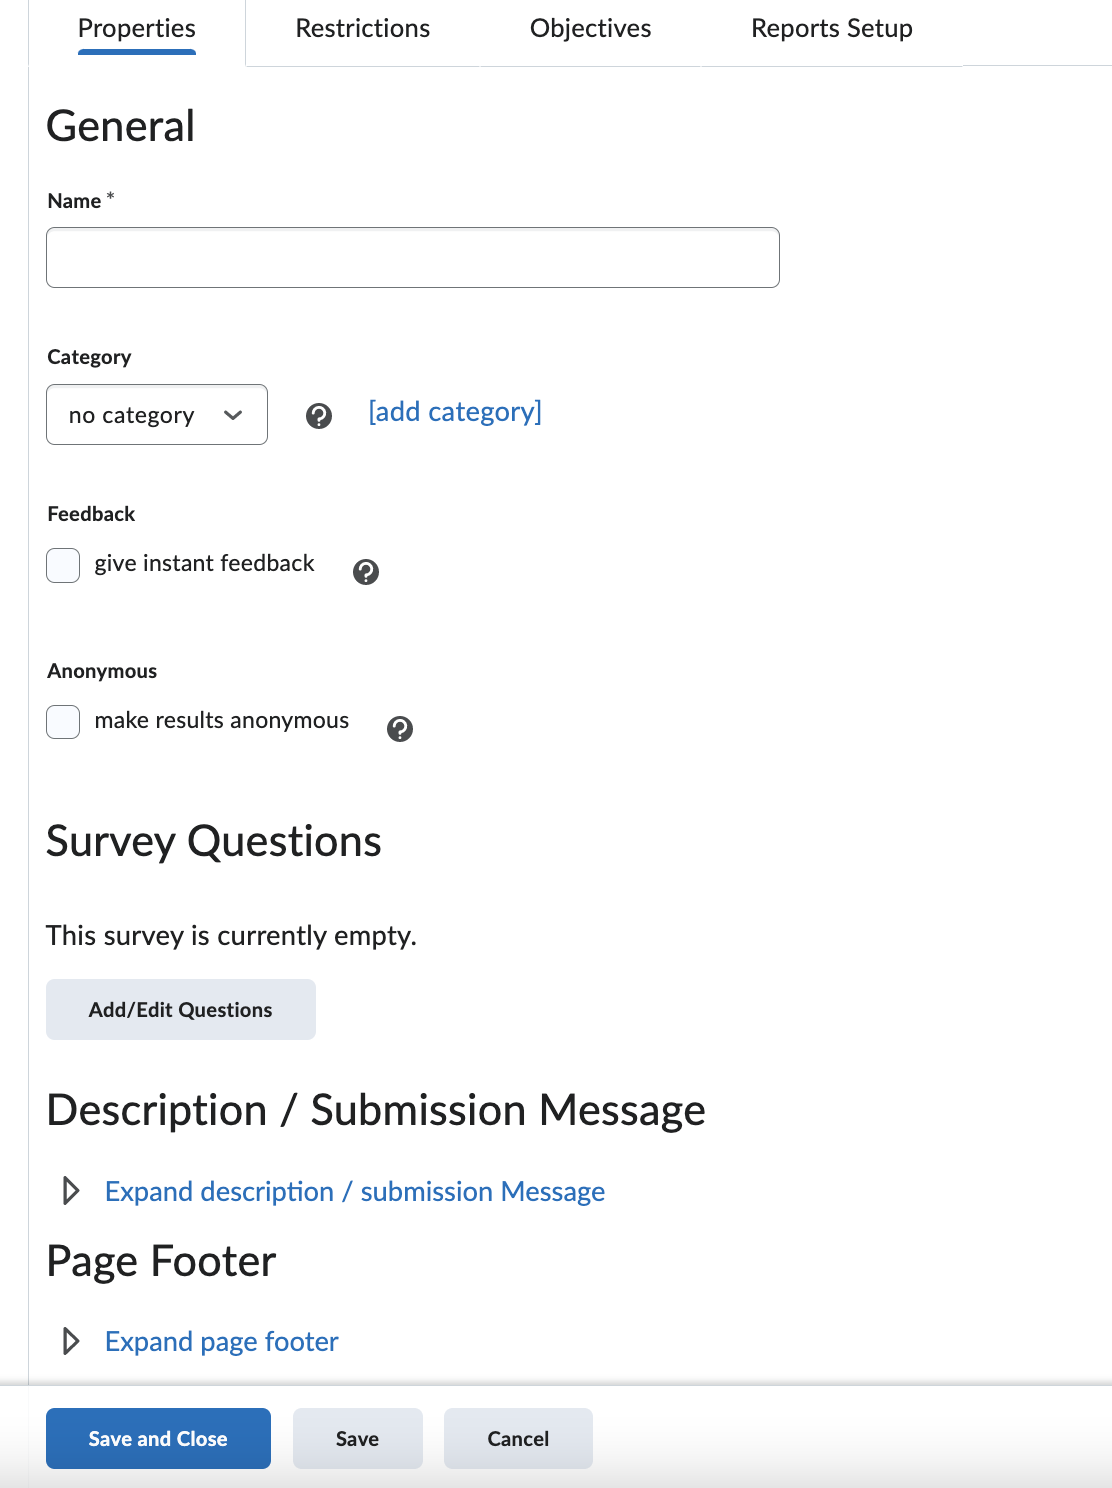Image resolution: width=1112 pixels, height=1488 pixels.
Task: Click the Save button
Action: [x=357, y=1438]
